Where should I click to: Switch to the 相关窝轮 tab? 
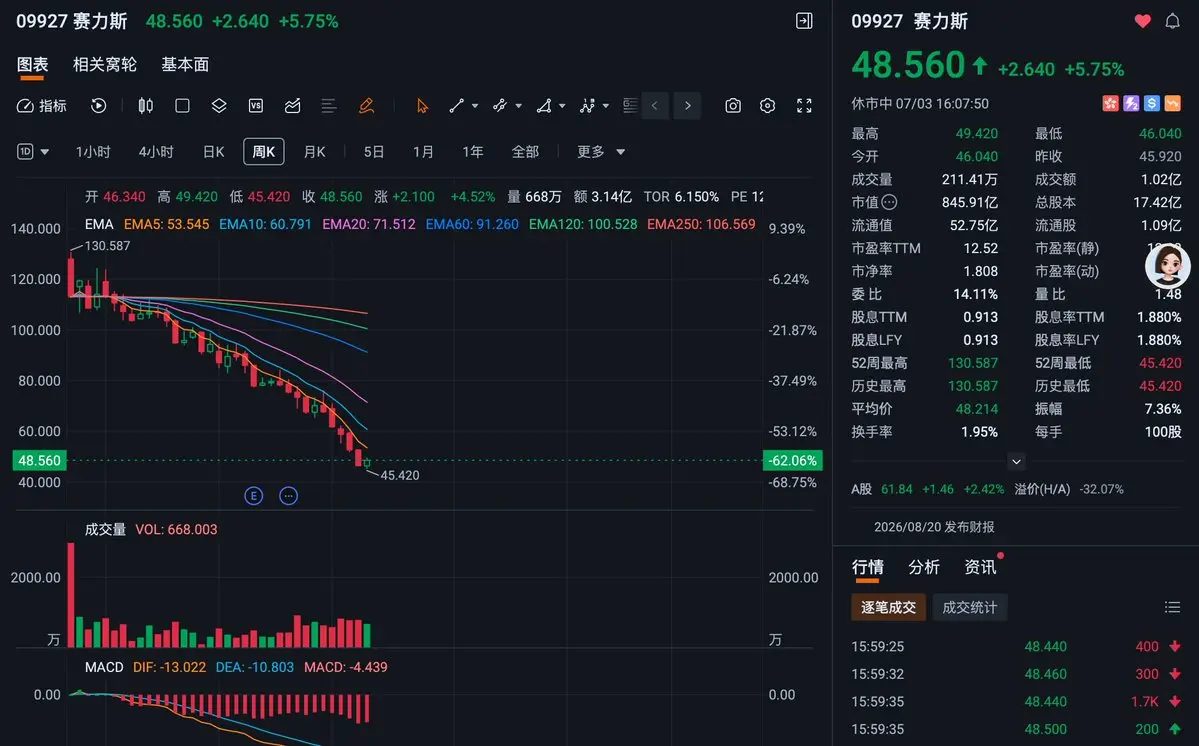(105, 64)
